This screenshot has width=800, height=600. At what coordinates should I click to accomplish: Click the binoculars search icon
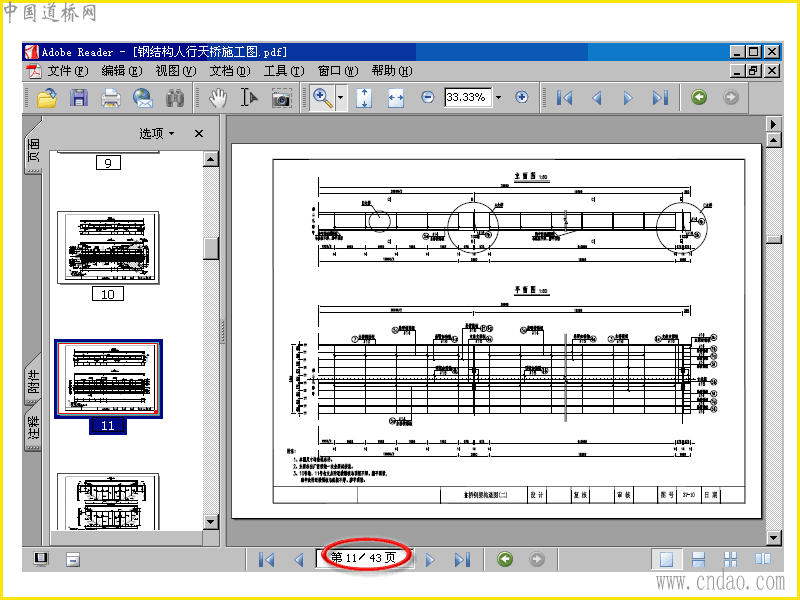click(x=175, y=98)
